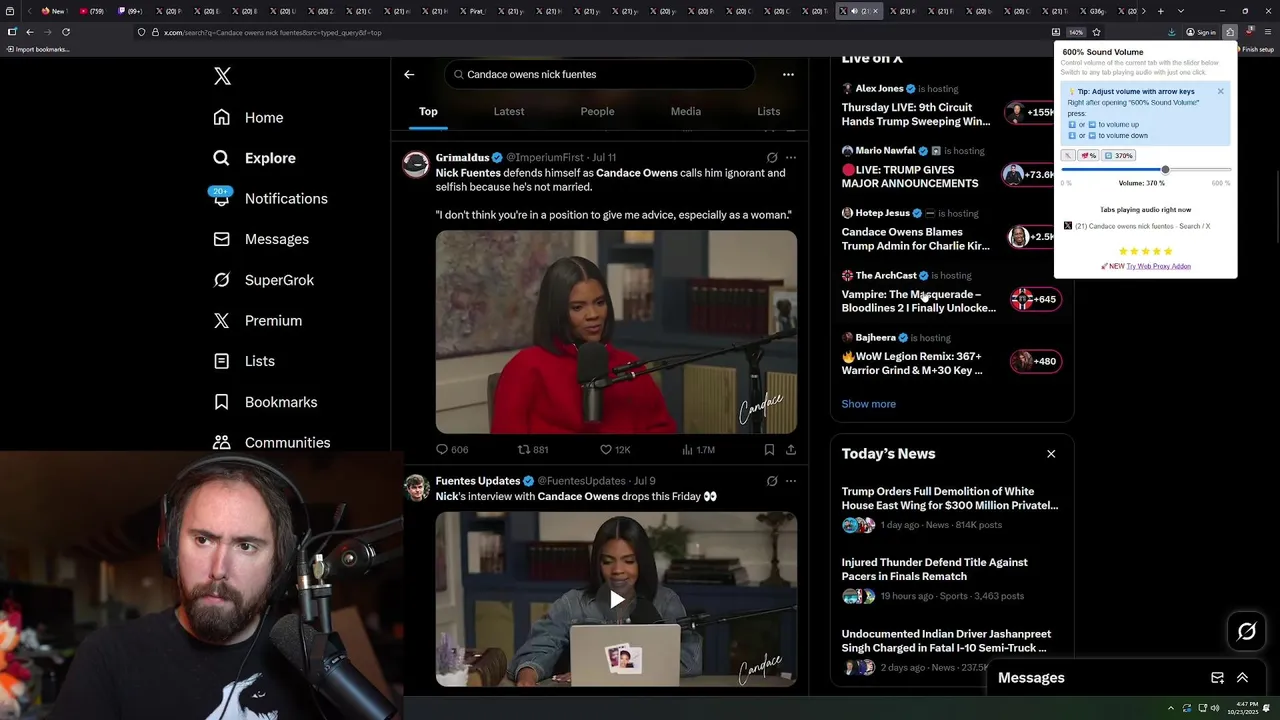Click Import bookmarks in bookmarks bar
Viewport: 1280px width, 720px height.
pyautogui.click(x=37, y=49)
